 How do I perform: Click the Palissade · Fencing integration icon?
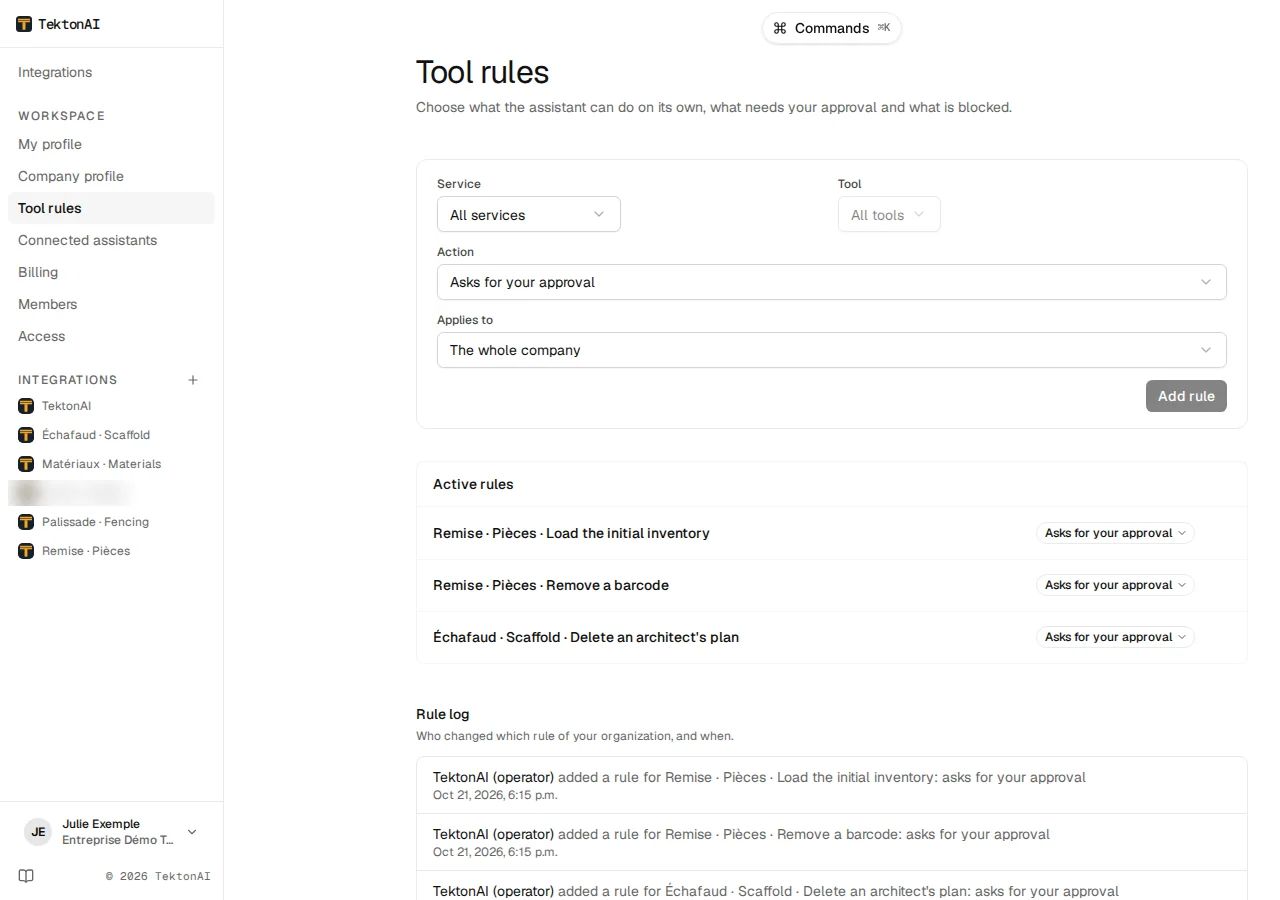[x=26, y=522]
